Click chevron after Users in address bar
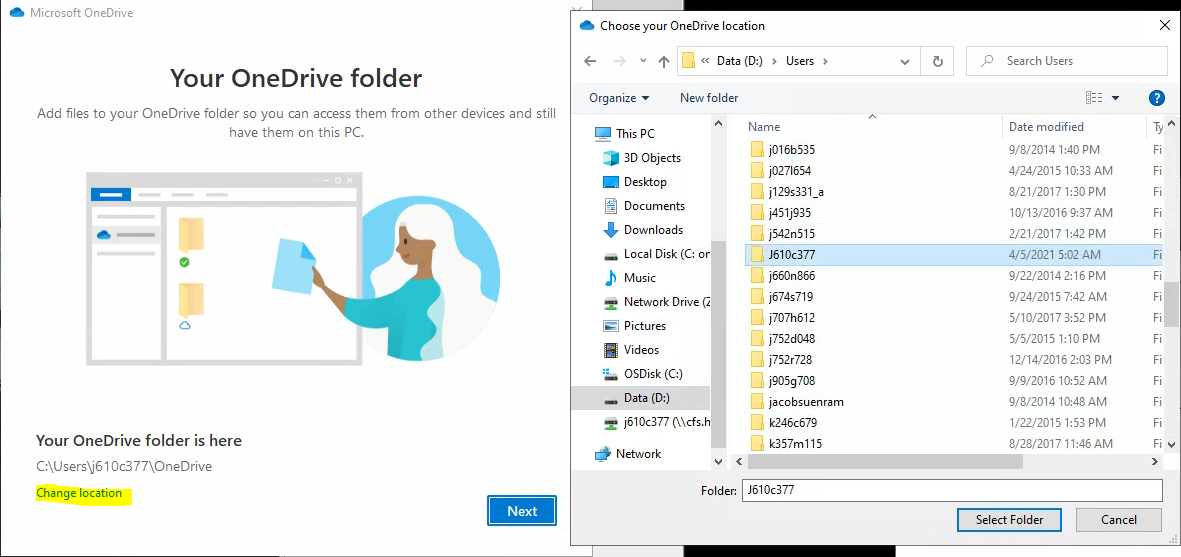 825,61
